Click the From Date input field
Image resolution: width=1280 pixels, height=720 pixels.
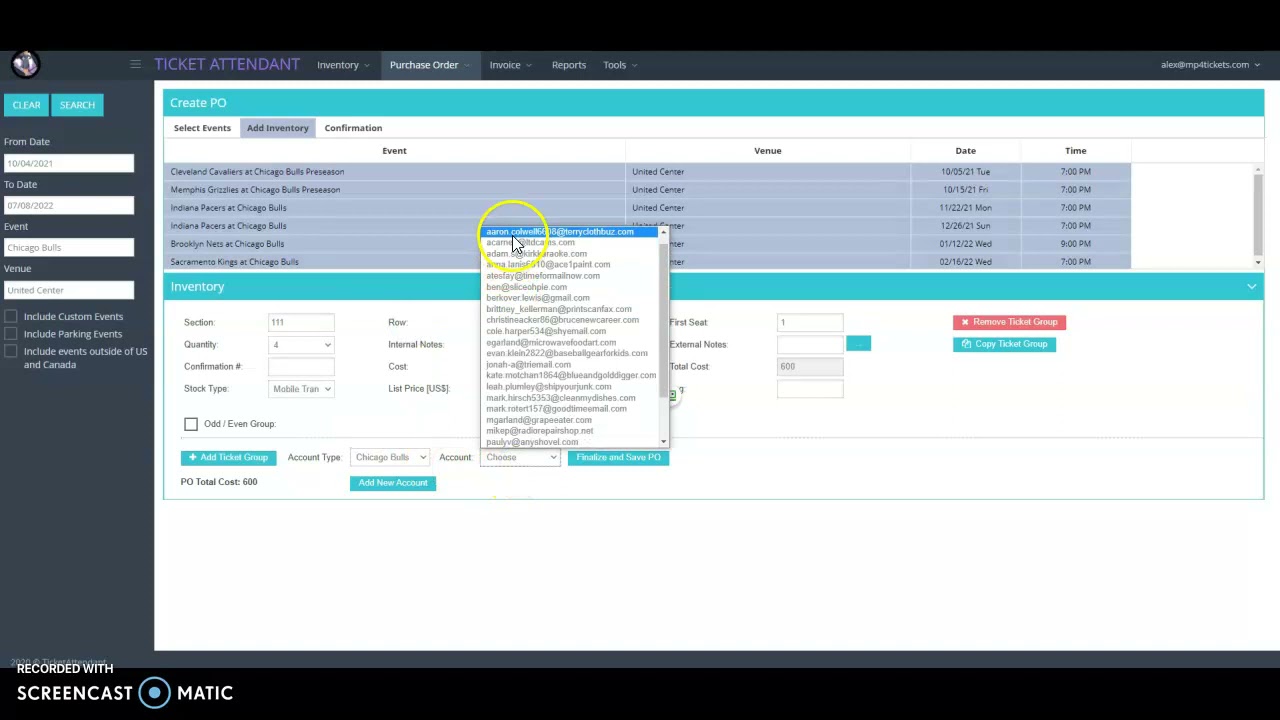click(x=68, y=163)
